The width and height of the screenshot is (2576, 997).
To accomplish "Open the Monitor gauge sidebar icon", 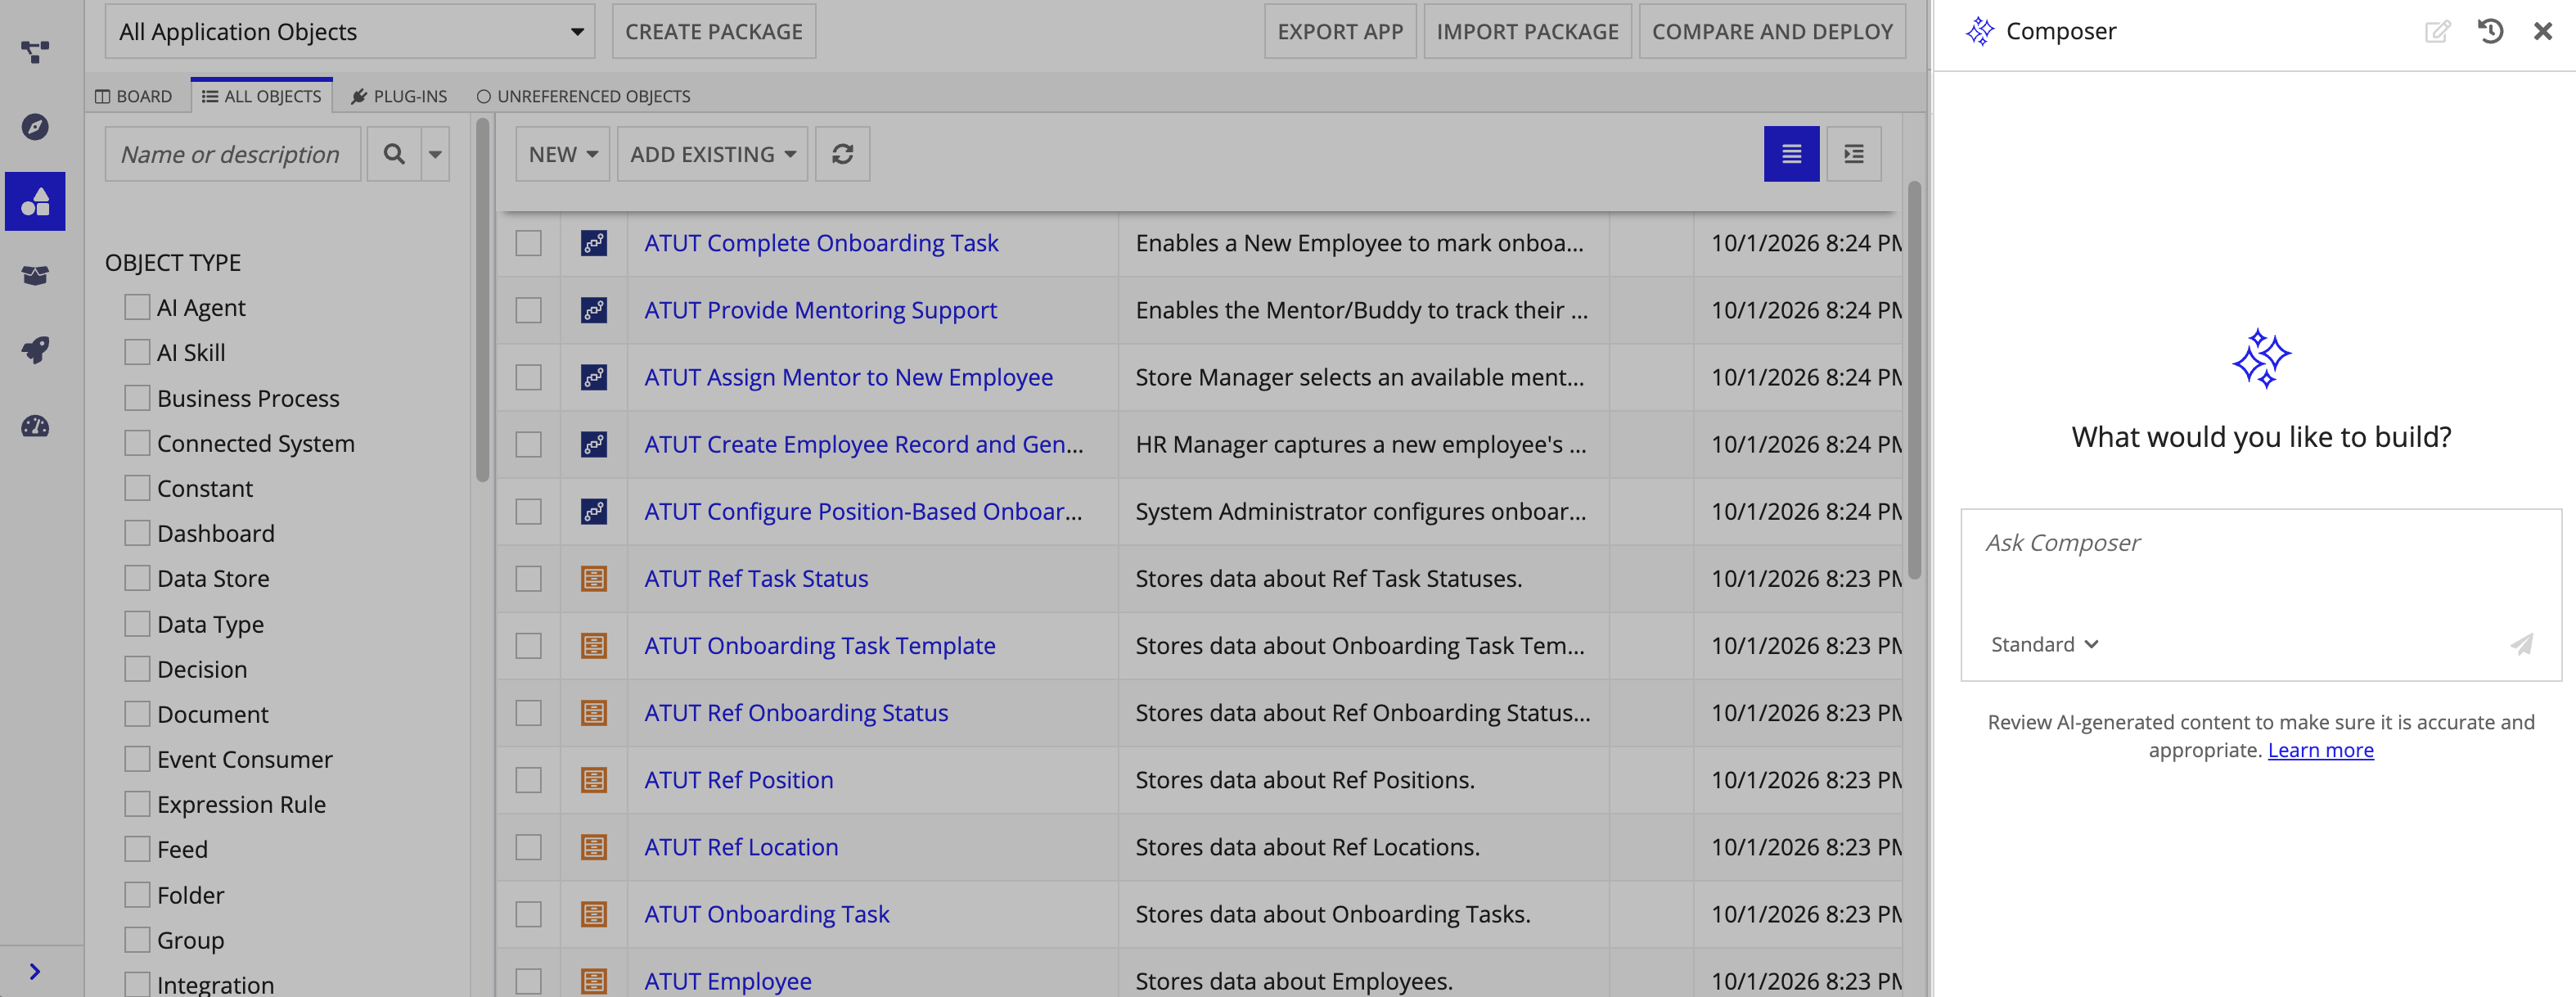I will pos(35,426).
